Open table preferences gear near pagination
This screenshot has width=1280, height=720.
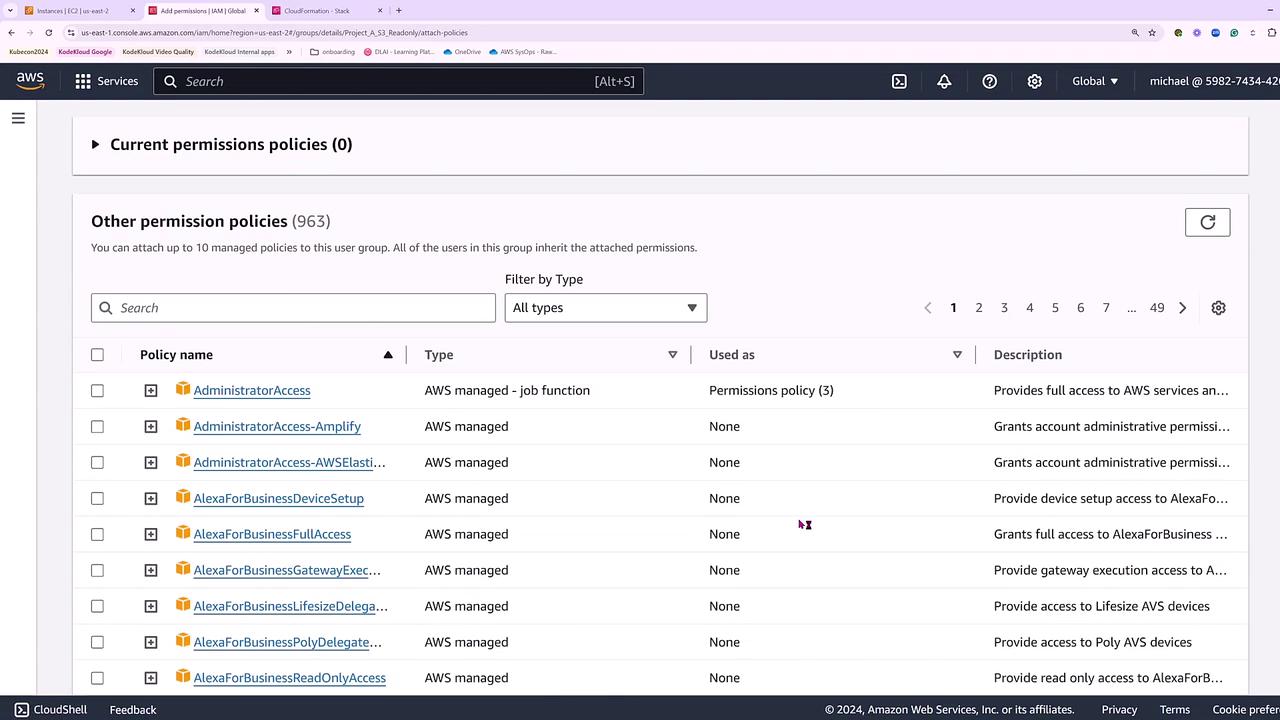pyautogui.click(x=1218, y=308)
